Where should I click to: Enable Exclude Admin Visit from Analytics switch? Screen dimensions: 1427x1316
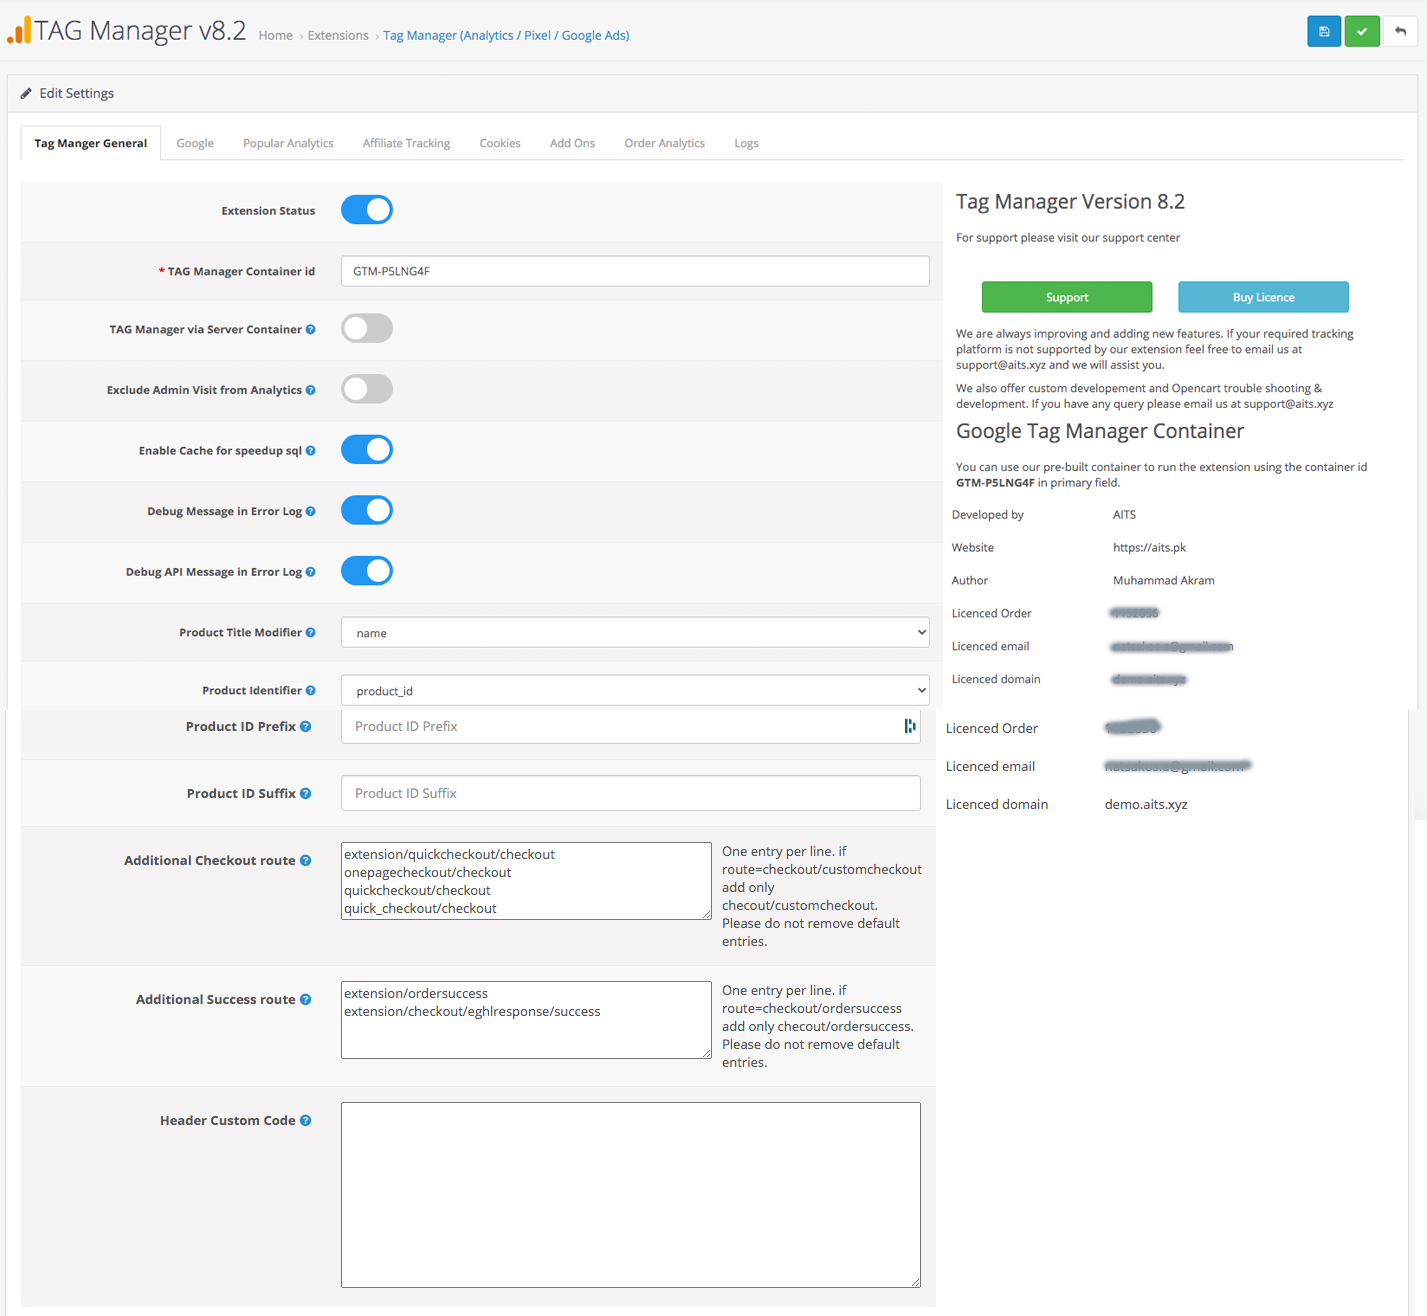(367, 389)
